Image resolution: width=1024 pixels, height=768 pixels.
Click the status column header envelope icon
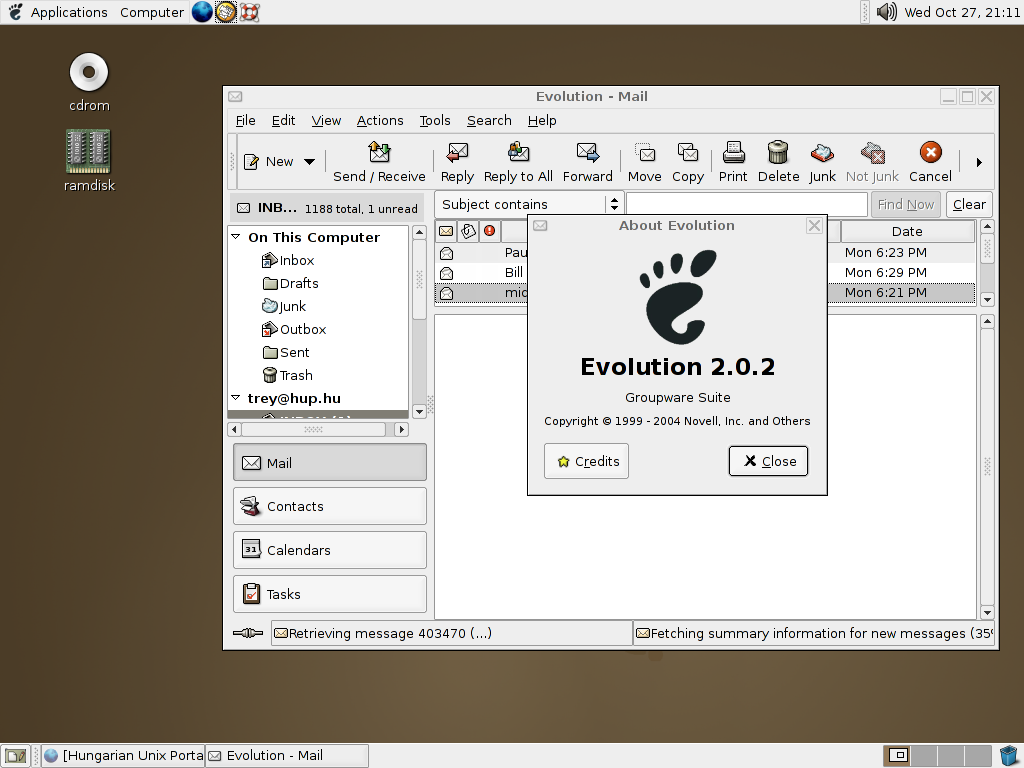446,231
